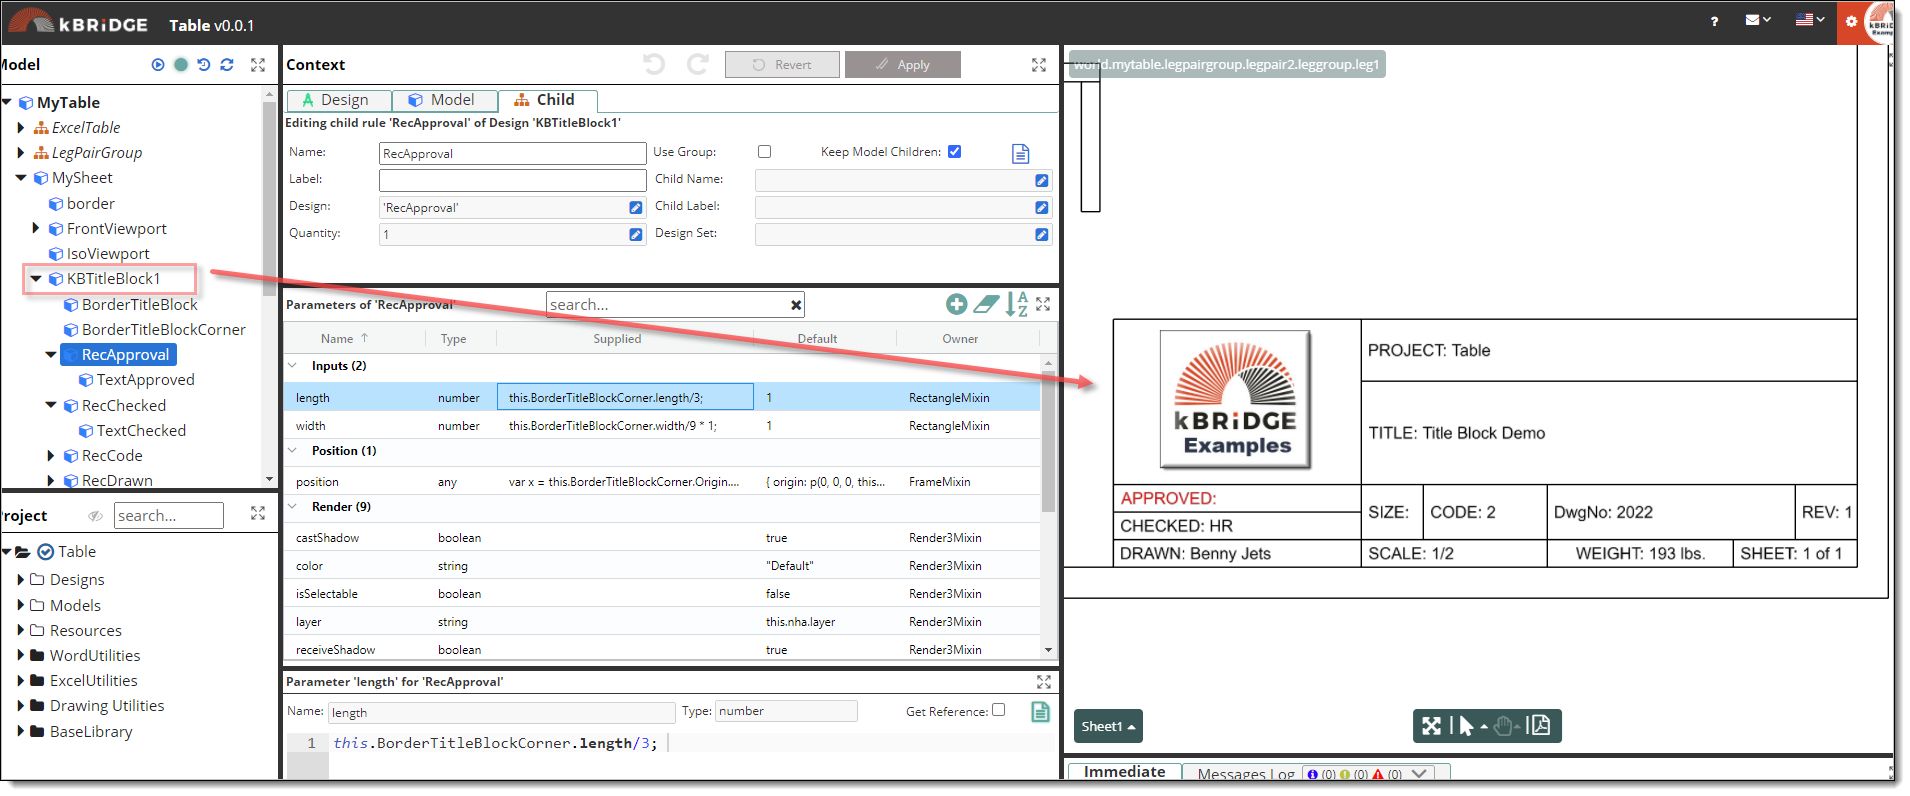Open the parameter notes green document icon
Screen dimensions: 1910x796
1040,712
